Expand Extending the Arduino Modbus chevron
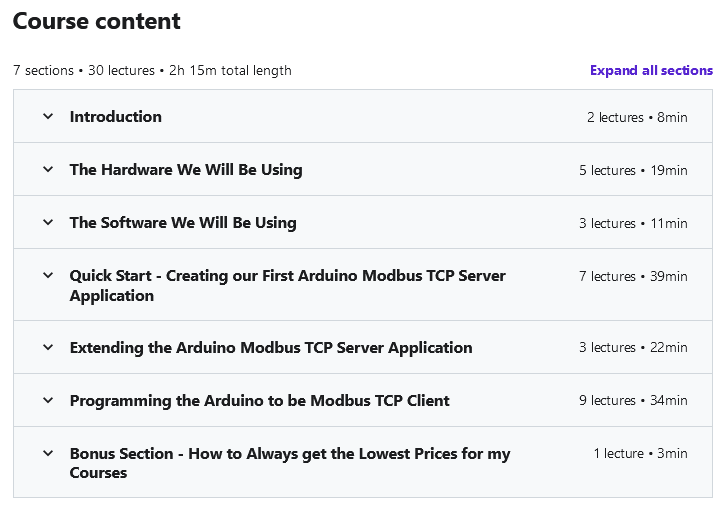 48,347
